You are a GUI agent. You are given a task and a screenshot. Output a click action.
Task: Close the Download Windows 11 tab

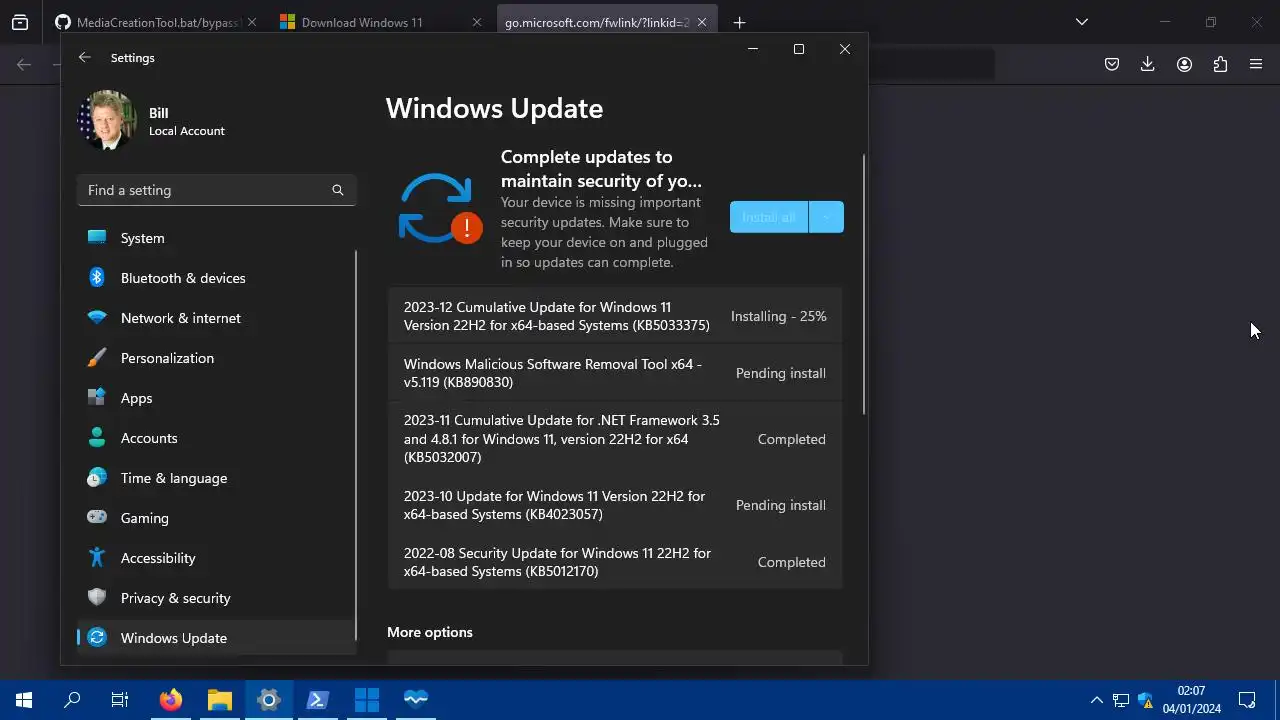tap(477, 22)
